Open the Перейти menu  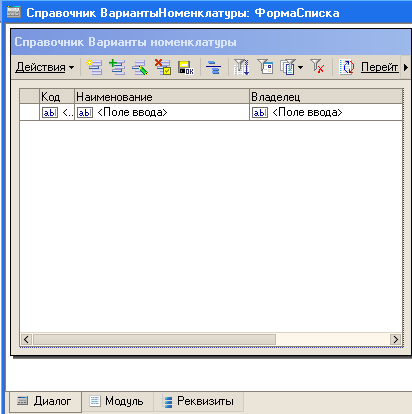click(x=380, y=67)
